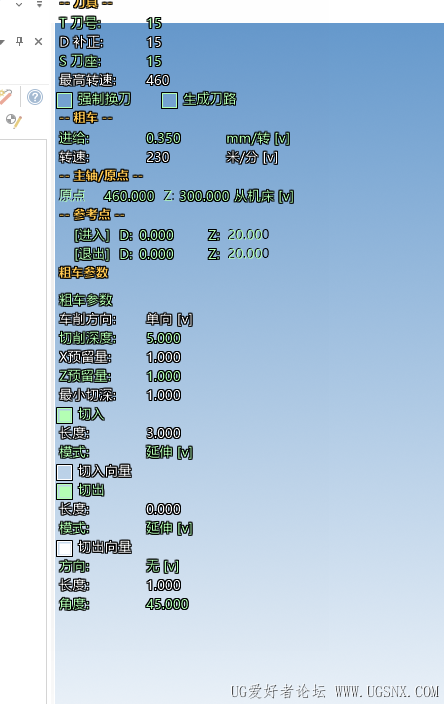Screen dimensions: 444x704
Task: Open the chevron-down menu at the top left
Action: click(19, 4)
